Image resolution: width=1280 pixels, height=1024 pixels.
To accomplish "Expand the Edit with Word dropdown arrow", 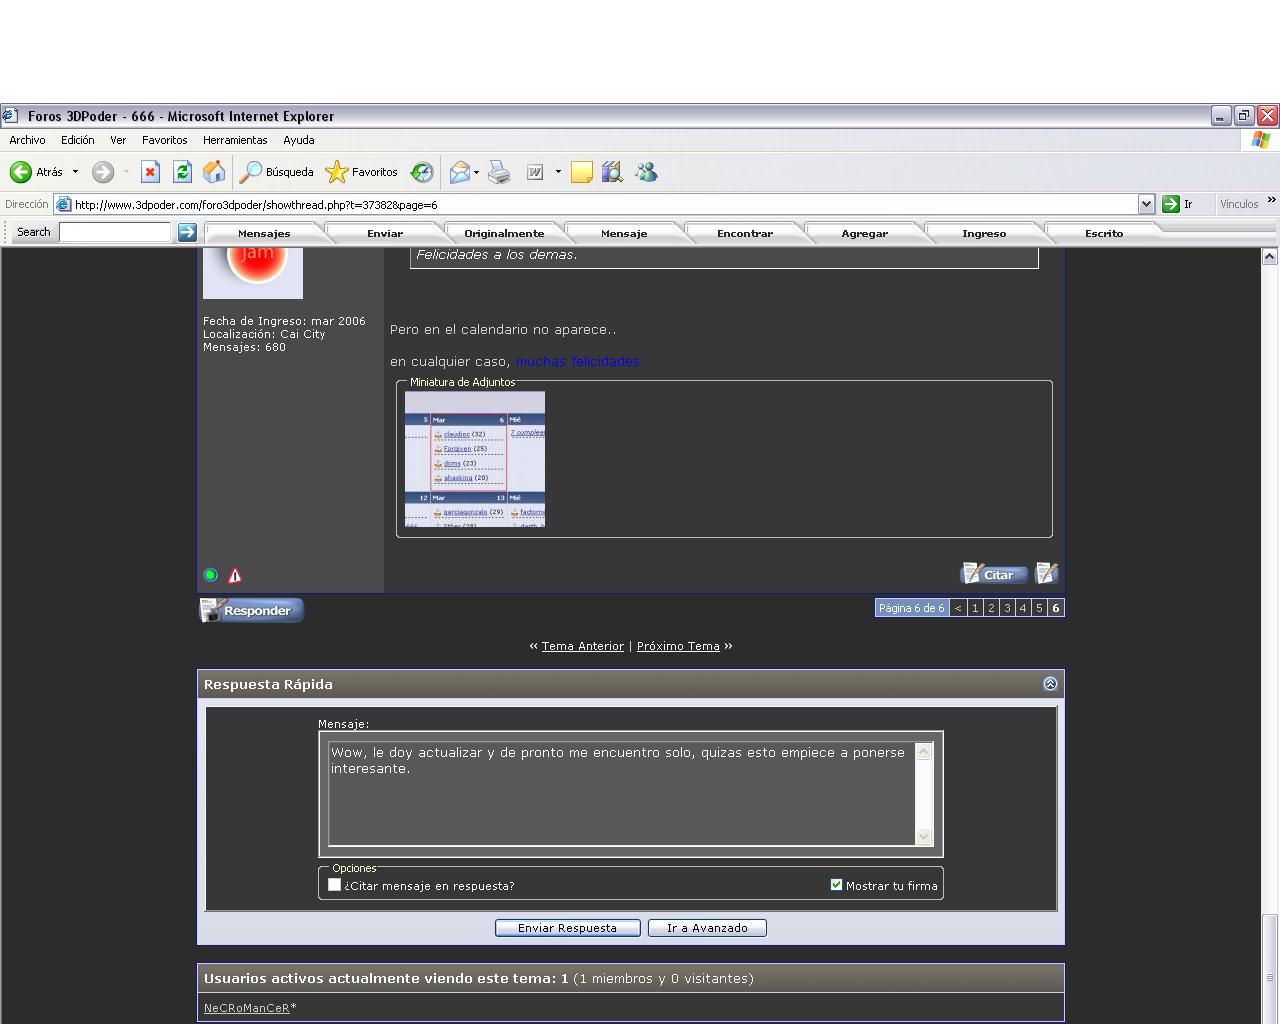I will coord(558,172).
